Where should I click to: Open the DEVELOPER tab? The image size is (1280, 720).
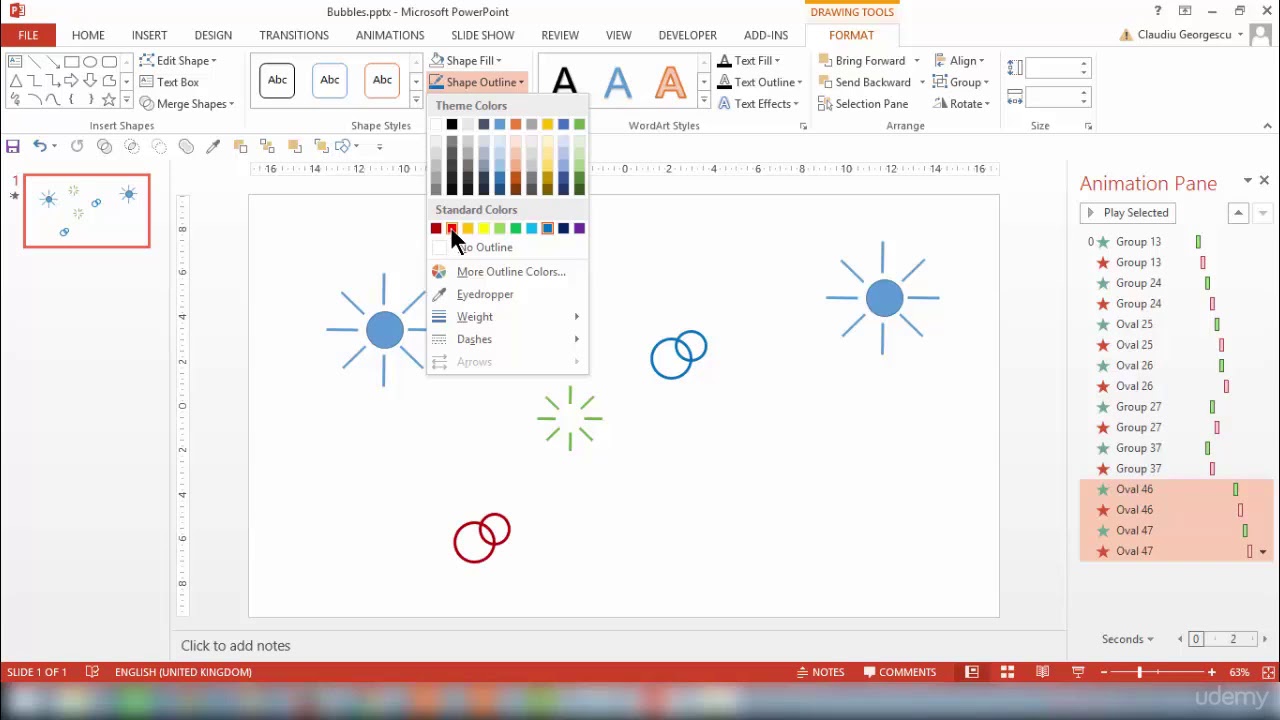687,35
